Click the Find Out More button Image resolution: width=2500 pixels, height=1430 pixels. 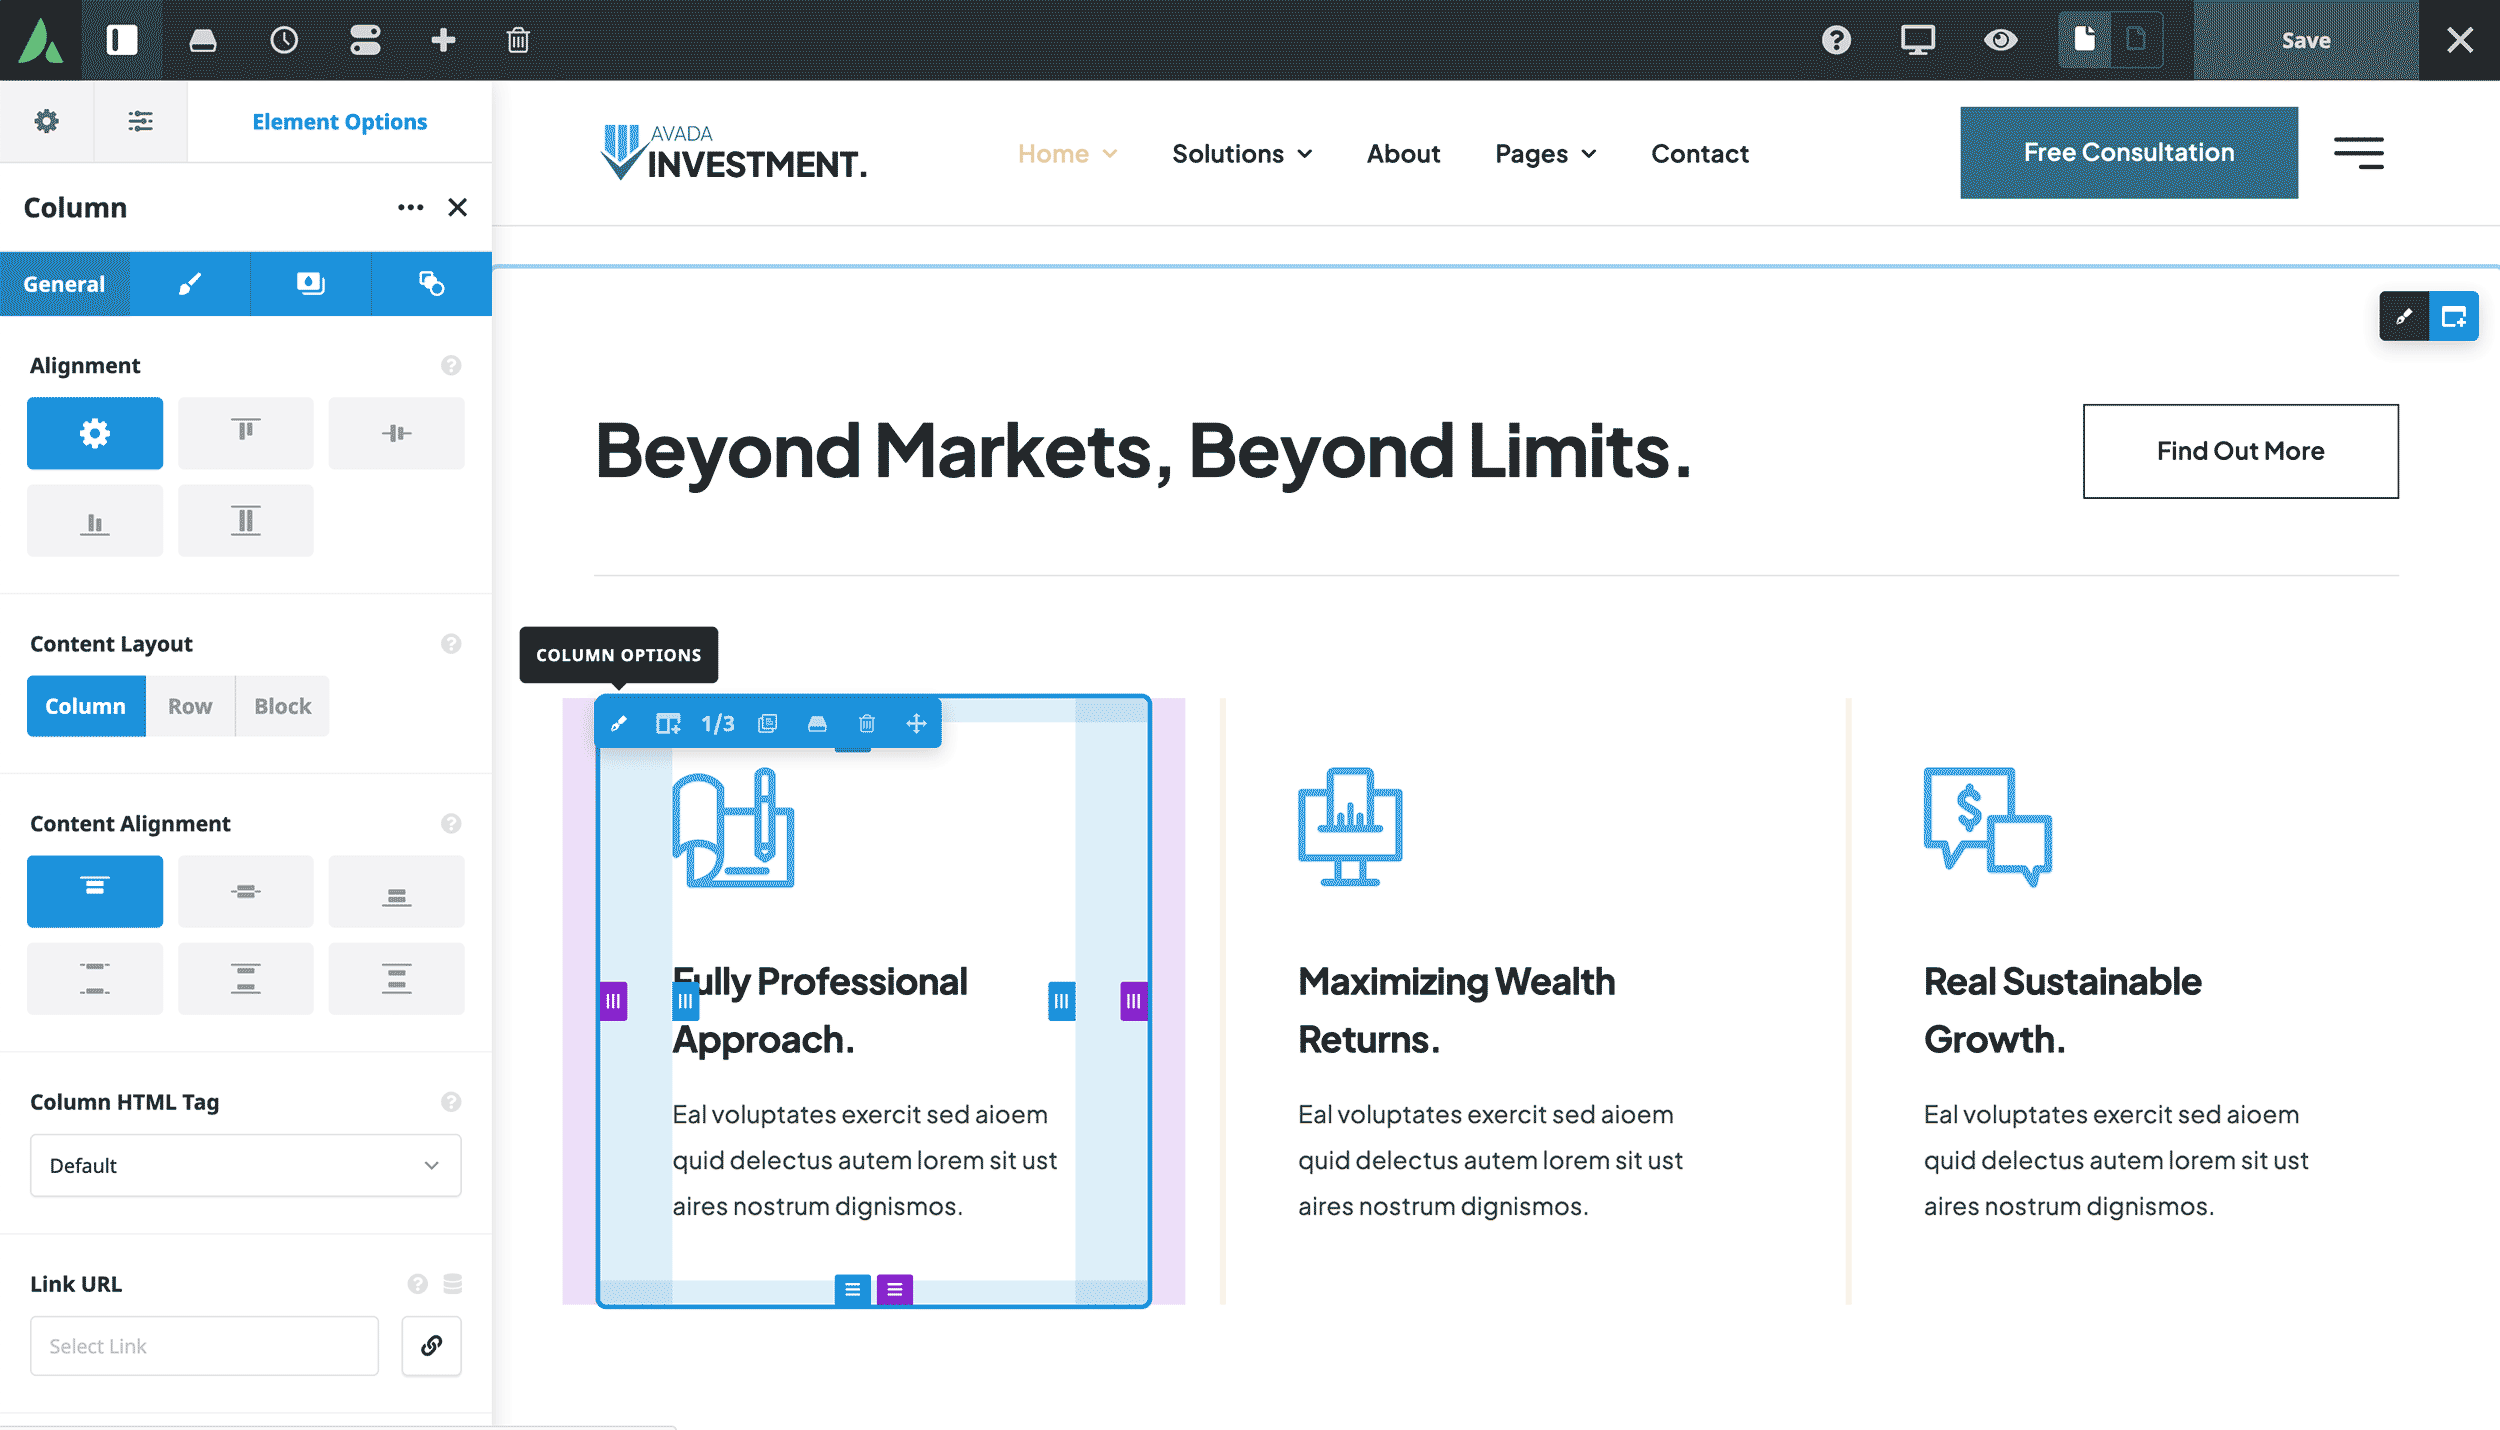tap(2240, 451)
